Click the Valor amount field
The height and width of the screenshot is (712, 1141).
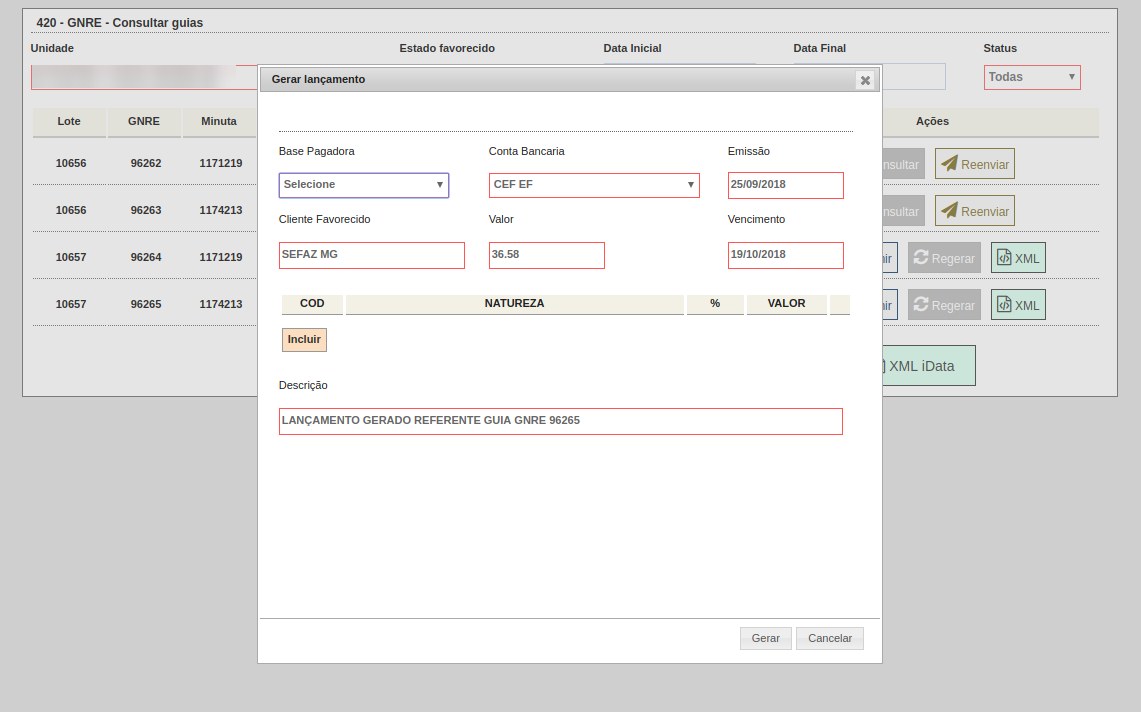pyautogui.click(x=546, y=255)
